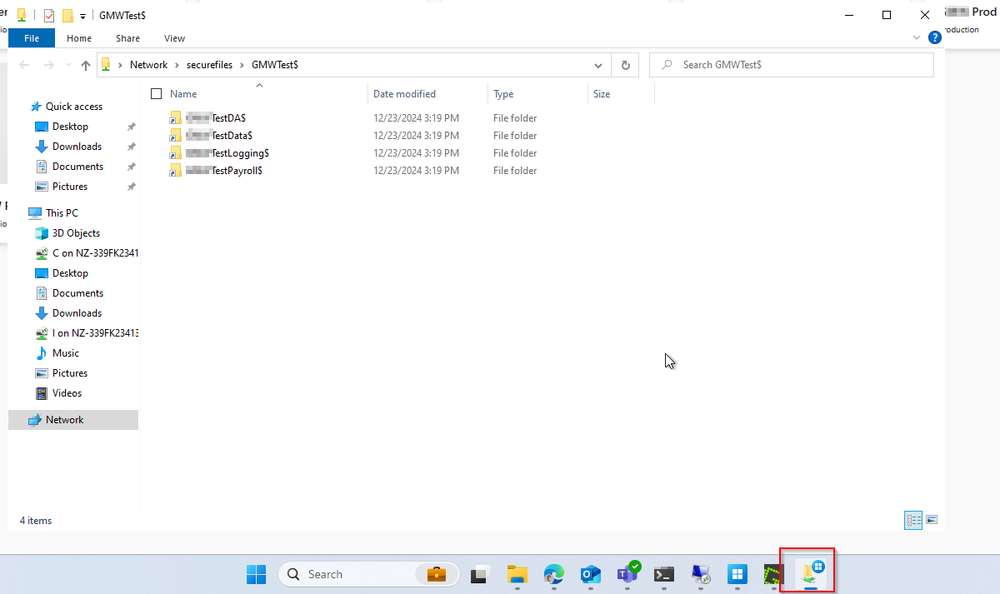Refresh the GMWTest$ folder view
The image size is (1000, 594).
[626, 65]
